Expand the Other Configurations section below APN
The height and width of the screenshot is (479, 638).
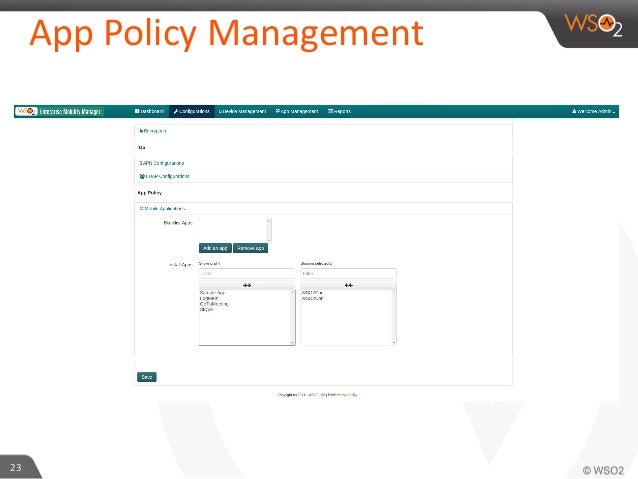pos(164,176)
